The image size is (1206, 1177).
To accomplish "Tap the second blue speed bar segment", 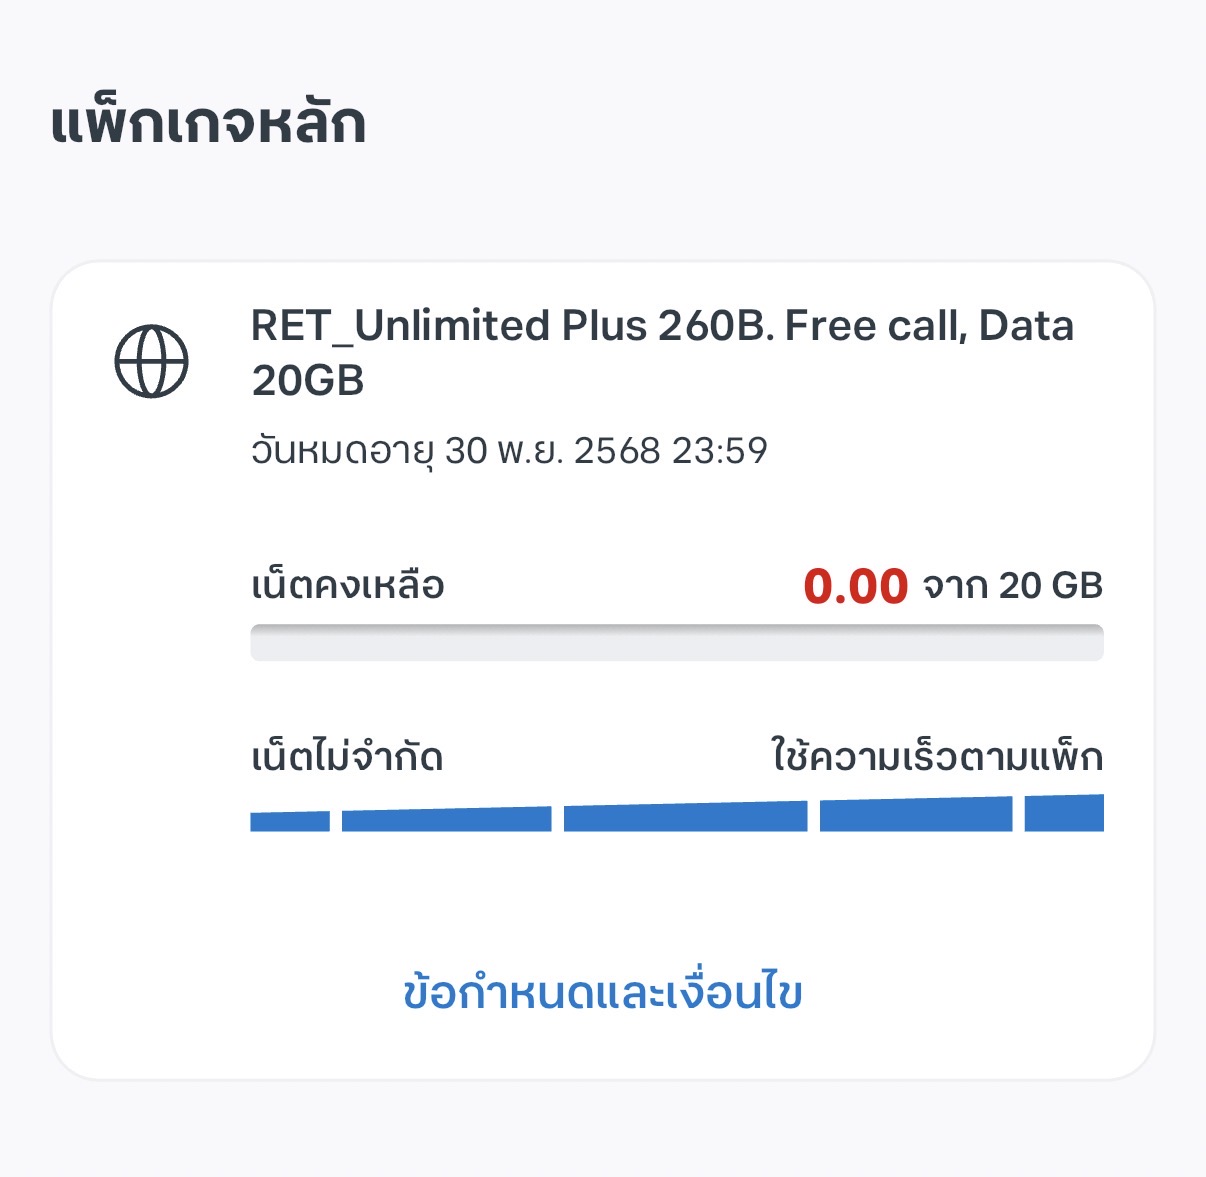I will [446, 819].
